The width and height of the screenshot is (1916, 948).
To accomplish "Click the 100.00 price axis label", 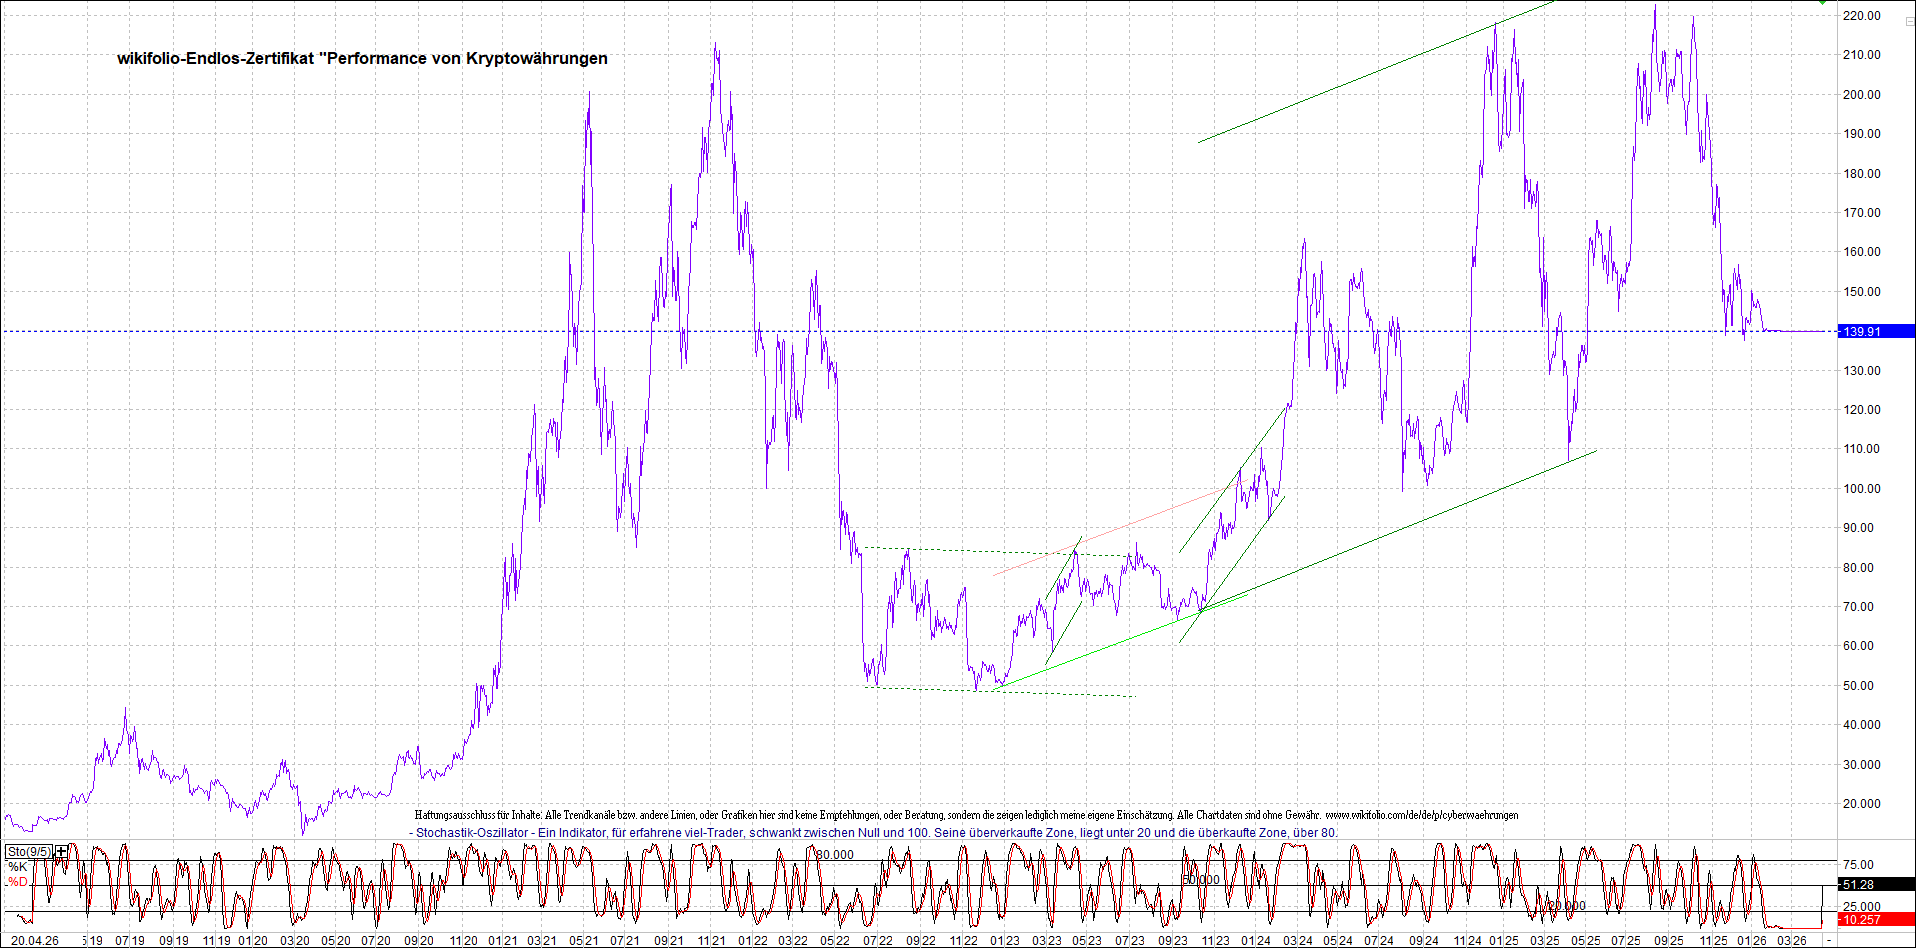I will tap(1862, 489).
